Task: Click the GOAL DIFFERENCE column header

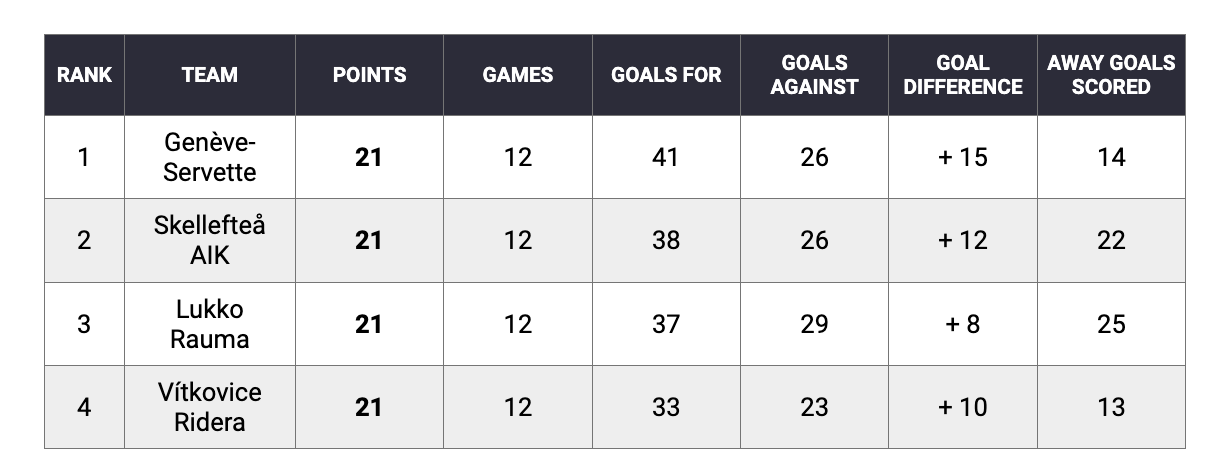Action: pos(962,75)
